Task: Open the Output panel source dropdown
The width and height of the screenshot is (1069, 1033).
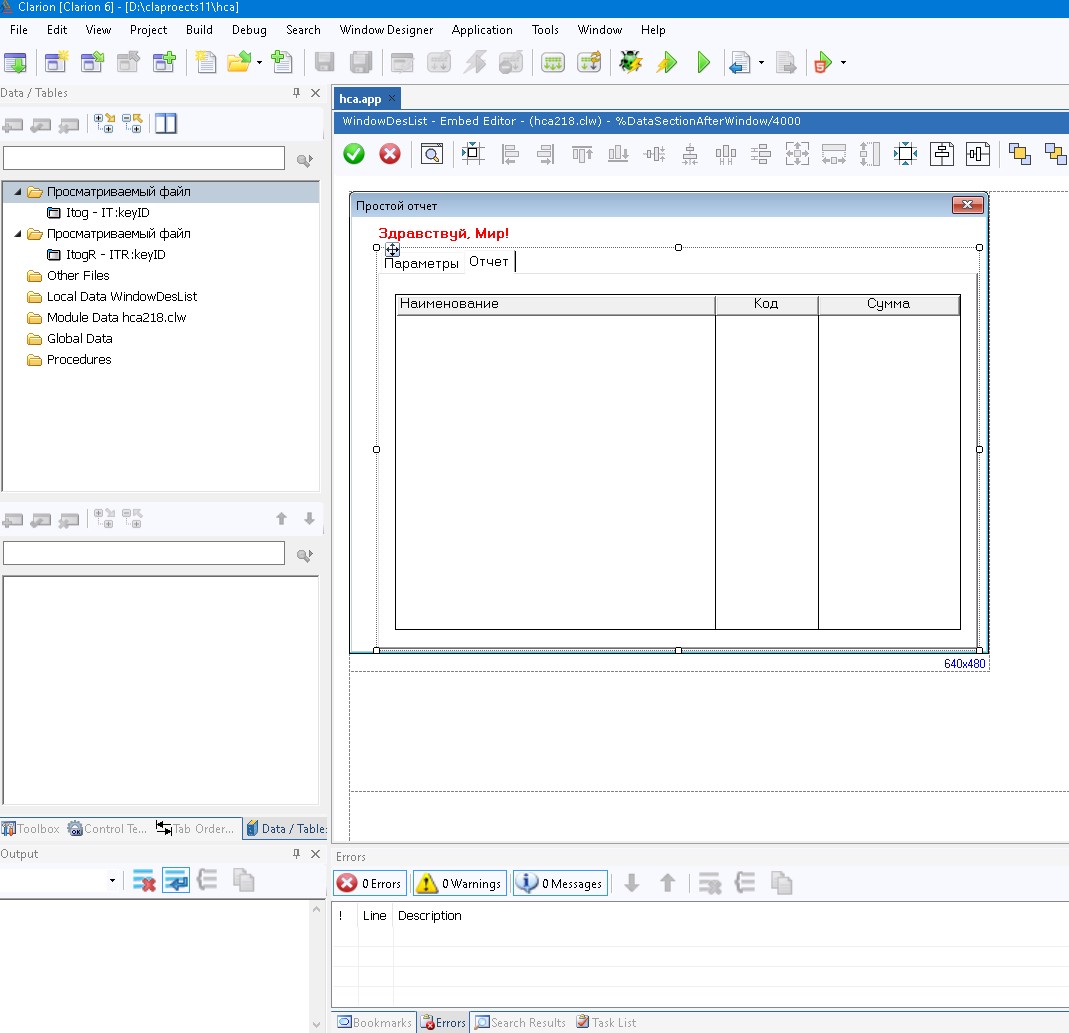Action: [112, 881]
